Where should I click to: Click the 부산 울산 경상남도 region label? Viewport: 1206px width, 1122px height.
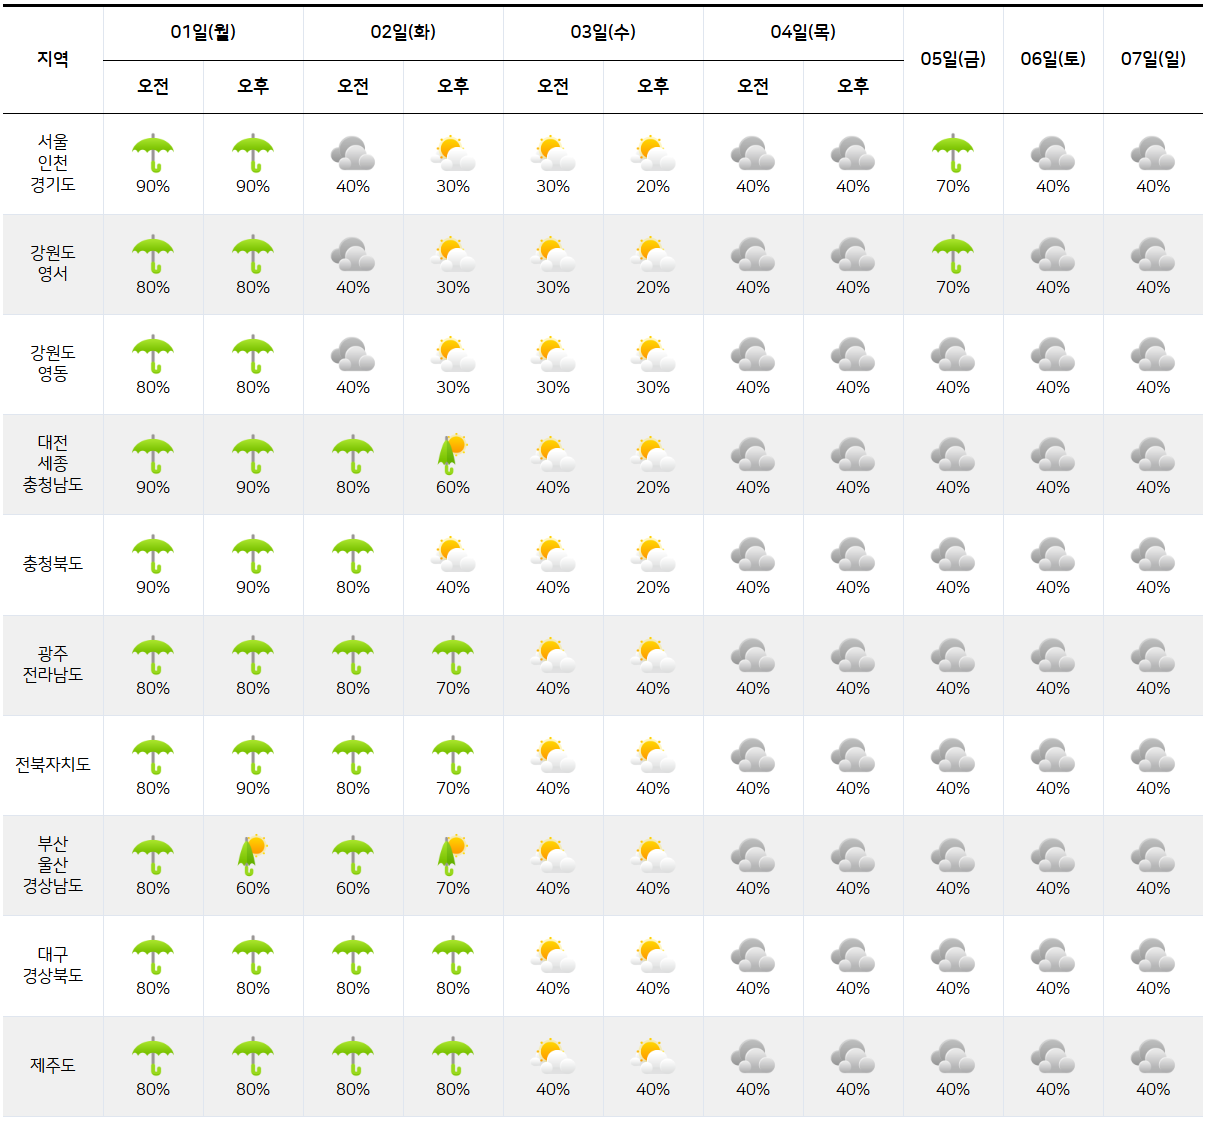coord(53,864)
